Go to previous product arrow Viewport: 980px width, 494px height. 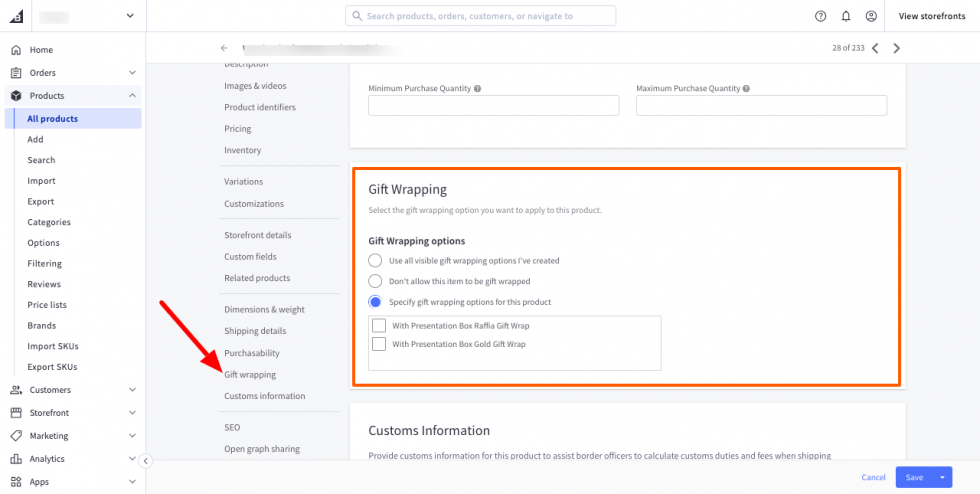(x=875, y=48)
